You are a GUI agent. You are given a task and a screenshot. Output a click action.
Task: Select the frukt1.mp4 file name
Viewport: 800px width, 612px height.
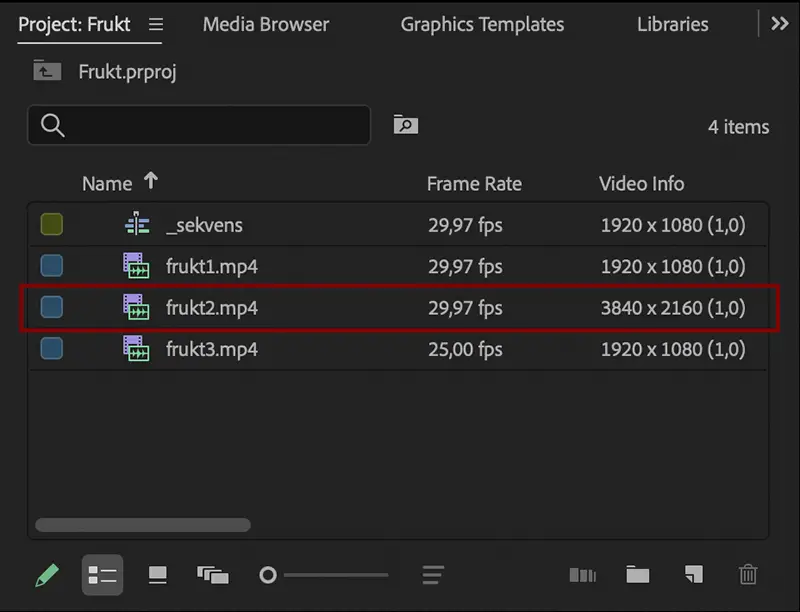coord(212,266)
